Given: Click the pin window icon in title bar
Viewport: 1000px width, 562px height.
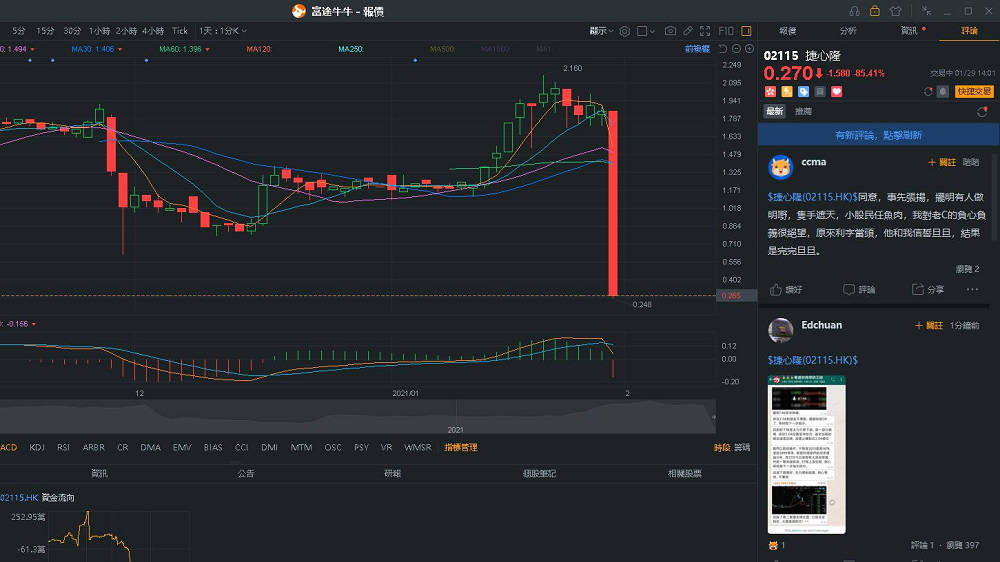Looking at the screenshot, I should tap(926, 11).
